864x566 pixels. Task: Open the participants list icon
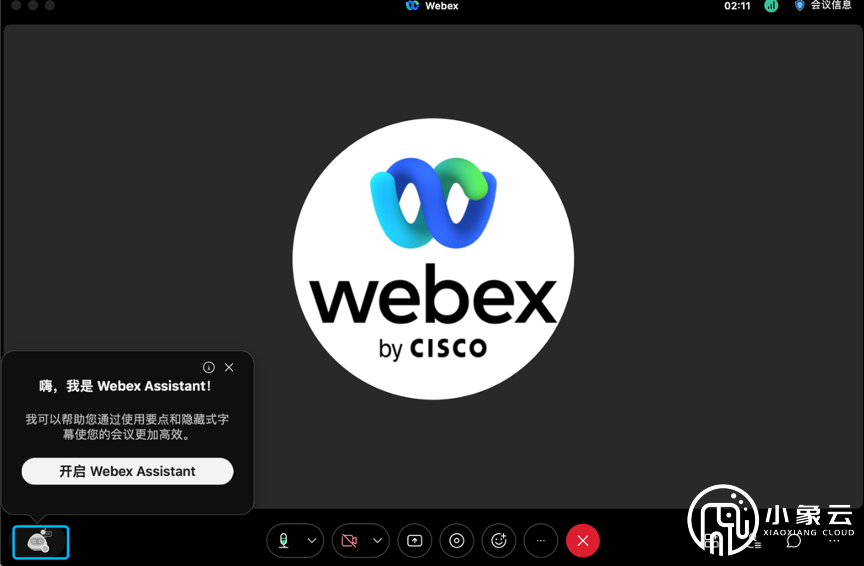(x=754, y=542)
